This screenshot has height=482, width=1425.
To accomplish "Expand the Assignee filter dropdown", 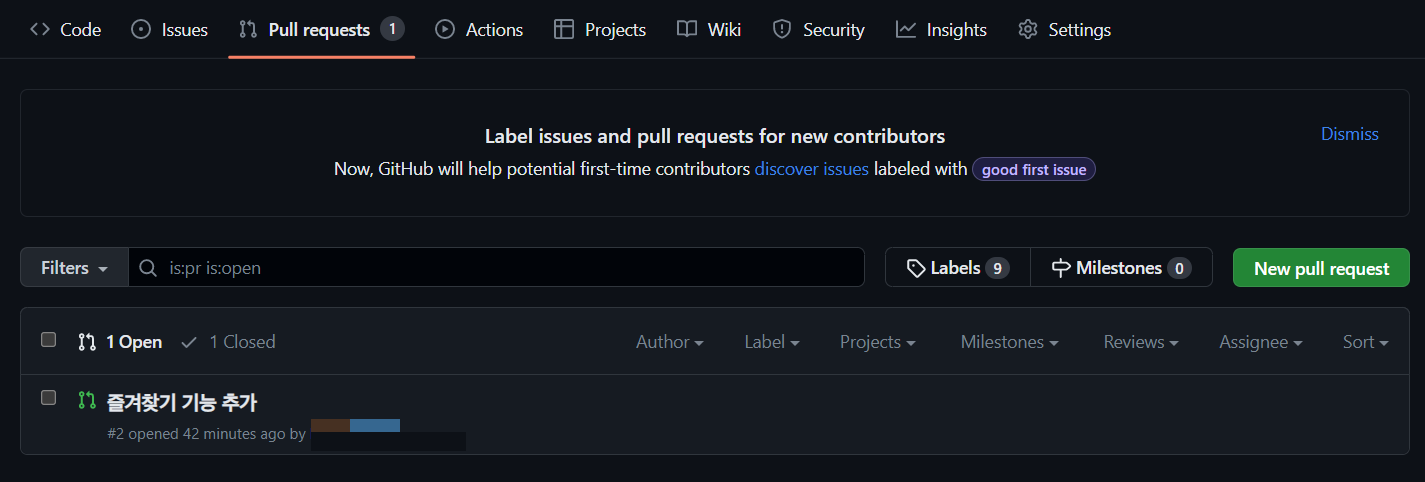I will (x=1261, y=342).
